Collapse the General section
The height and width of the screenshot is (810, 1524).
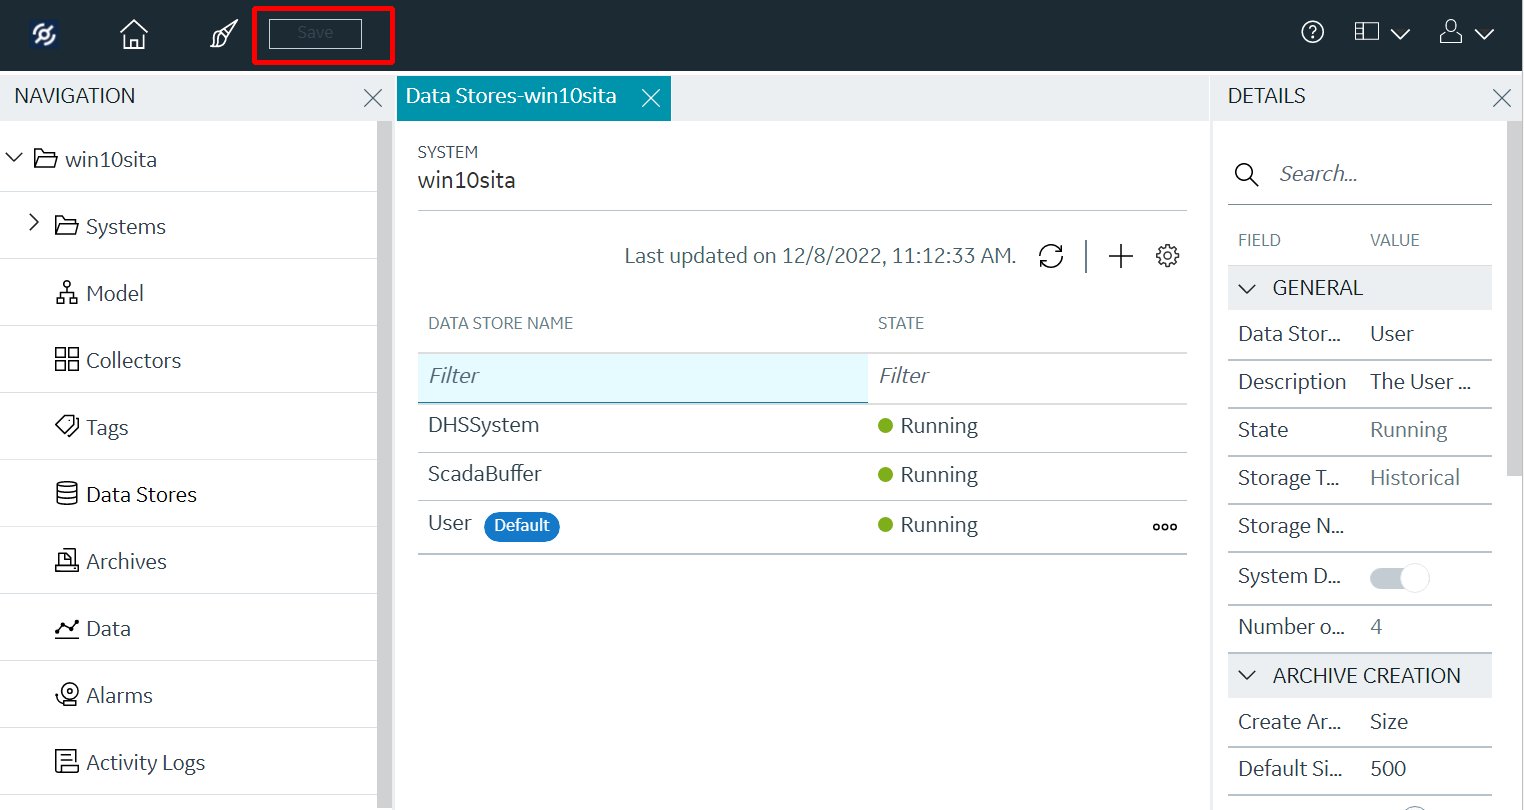tap(1247, 288)
